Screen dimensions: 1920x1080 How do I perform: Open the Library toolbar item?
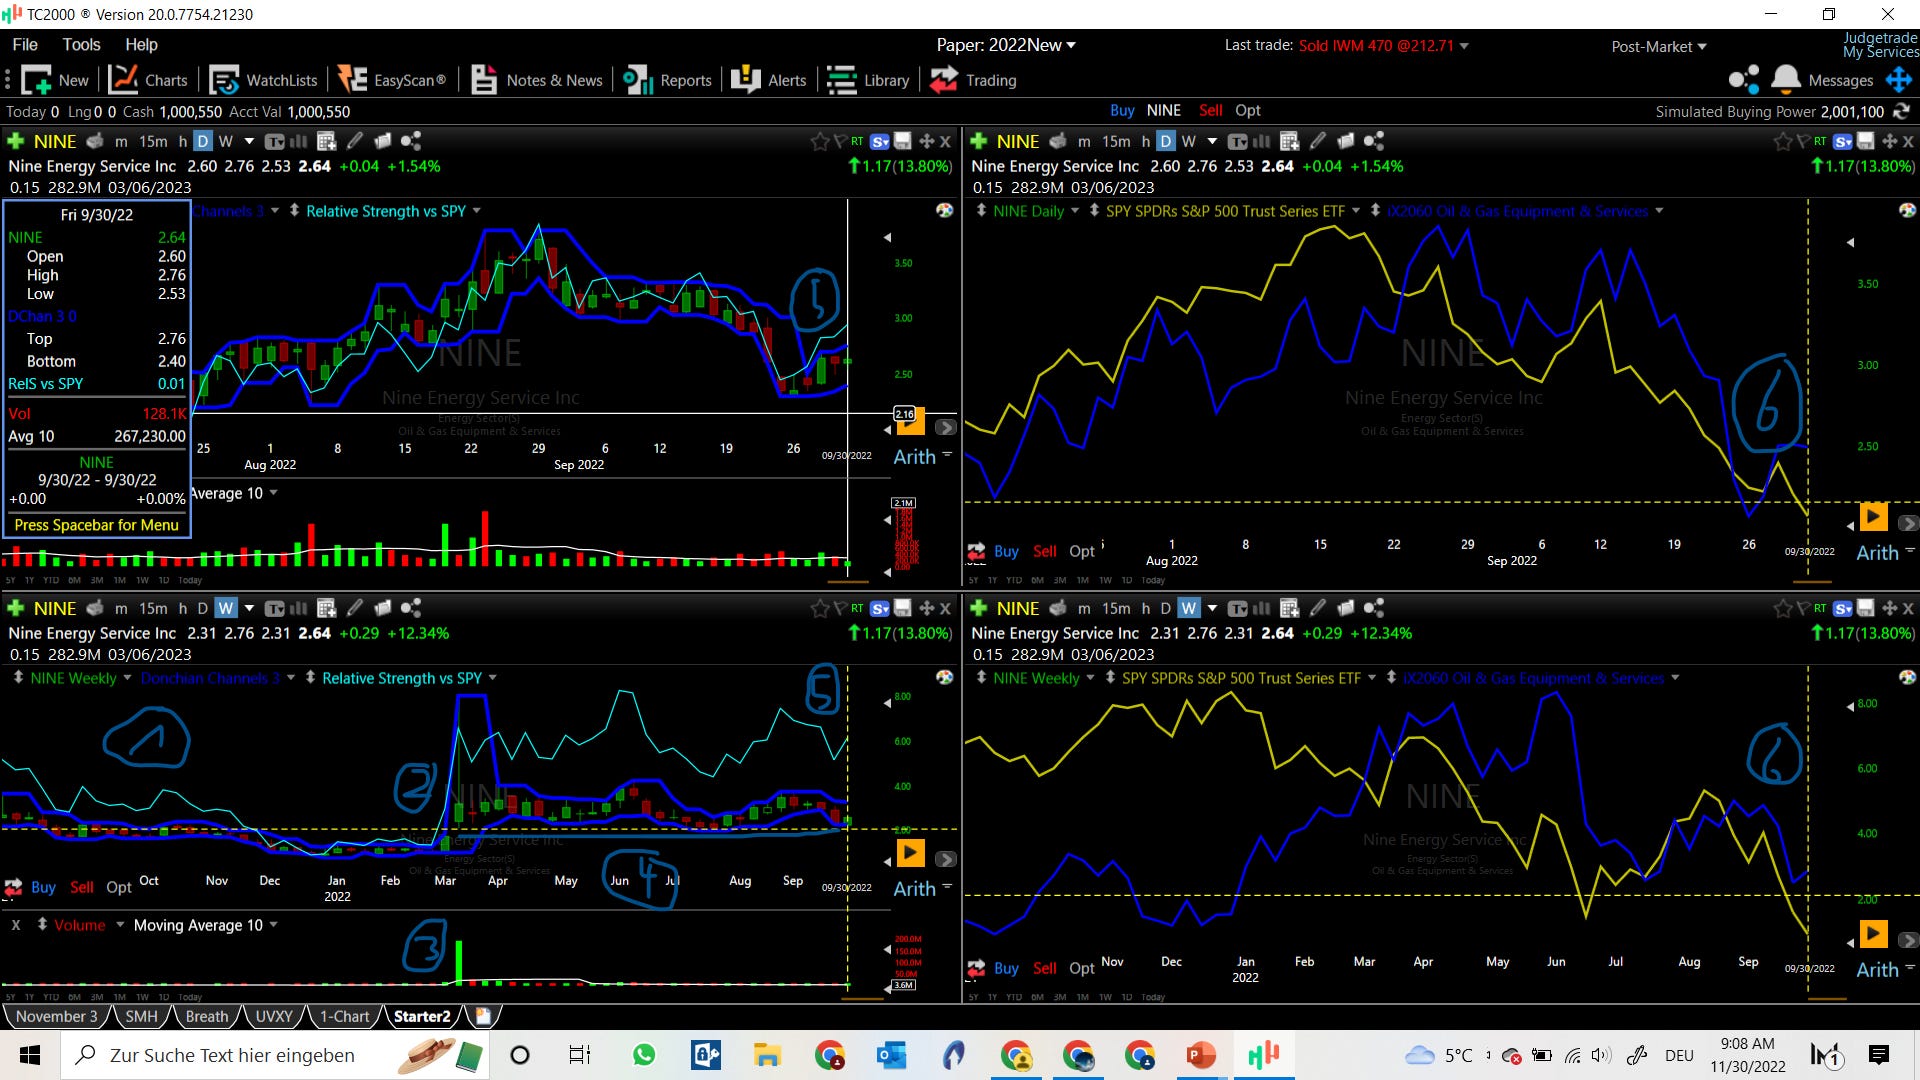[868, 80]
